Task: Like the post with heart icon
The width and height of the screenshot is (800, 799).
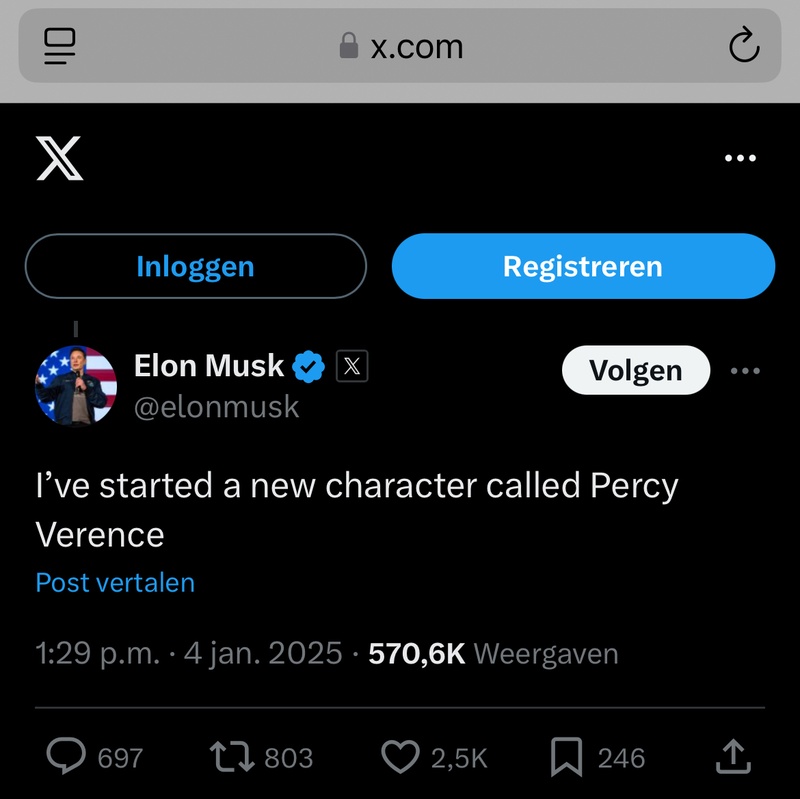Action: click(401, 757)
